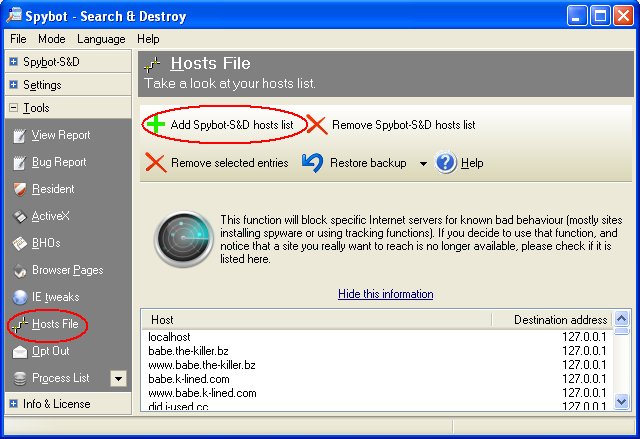Viewport: 640px width, 439px height.
Task: Collapse the Tools sidebar section
Action: (13, 108)
